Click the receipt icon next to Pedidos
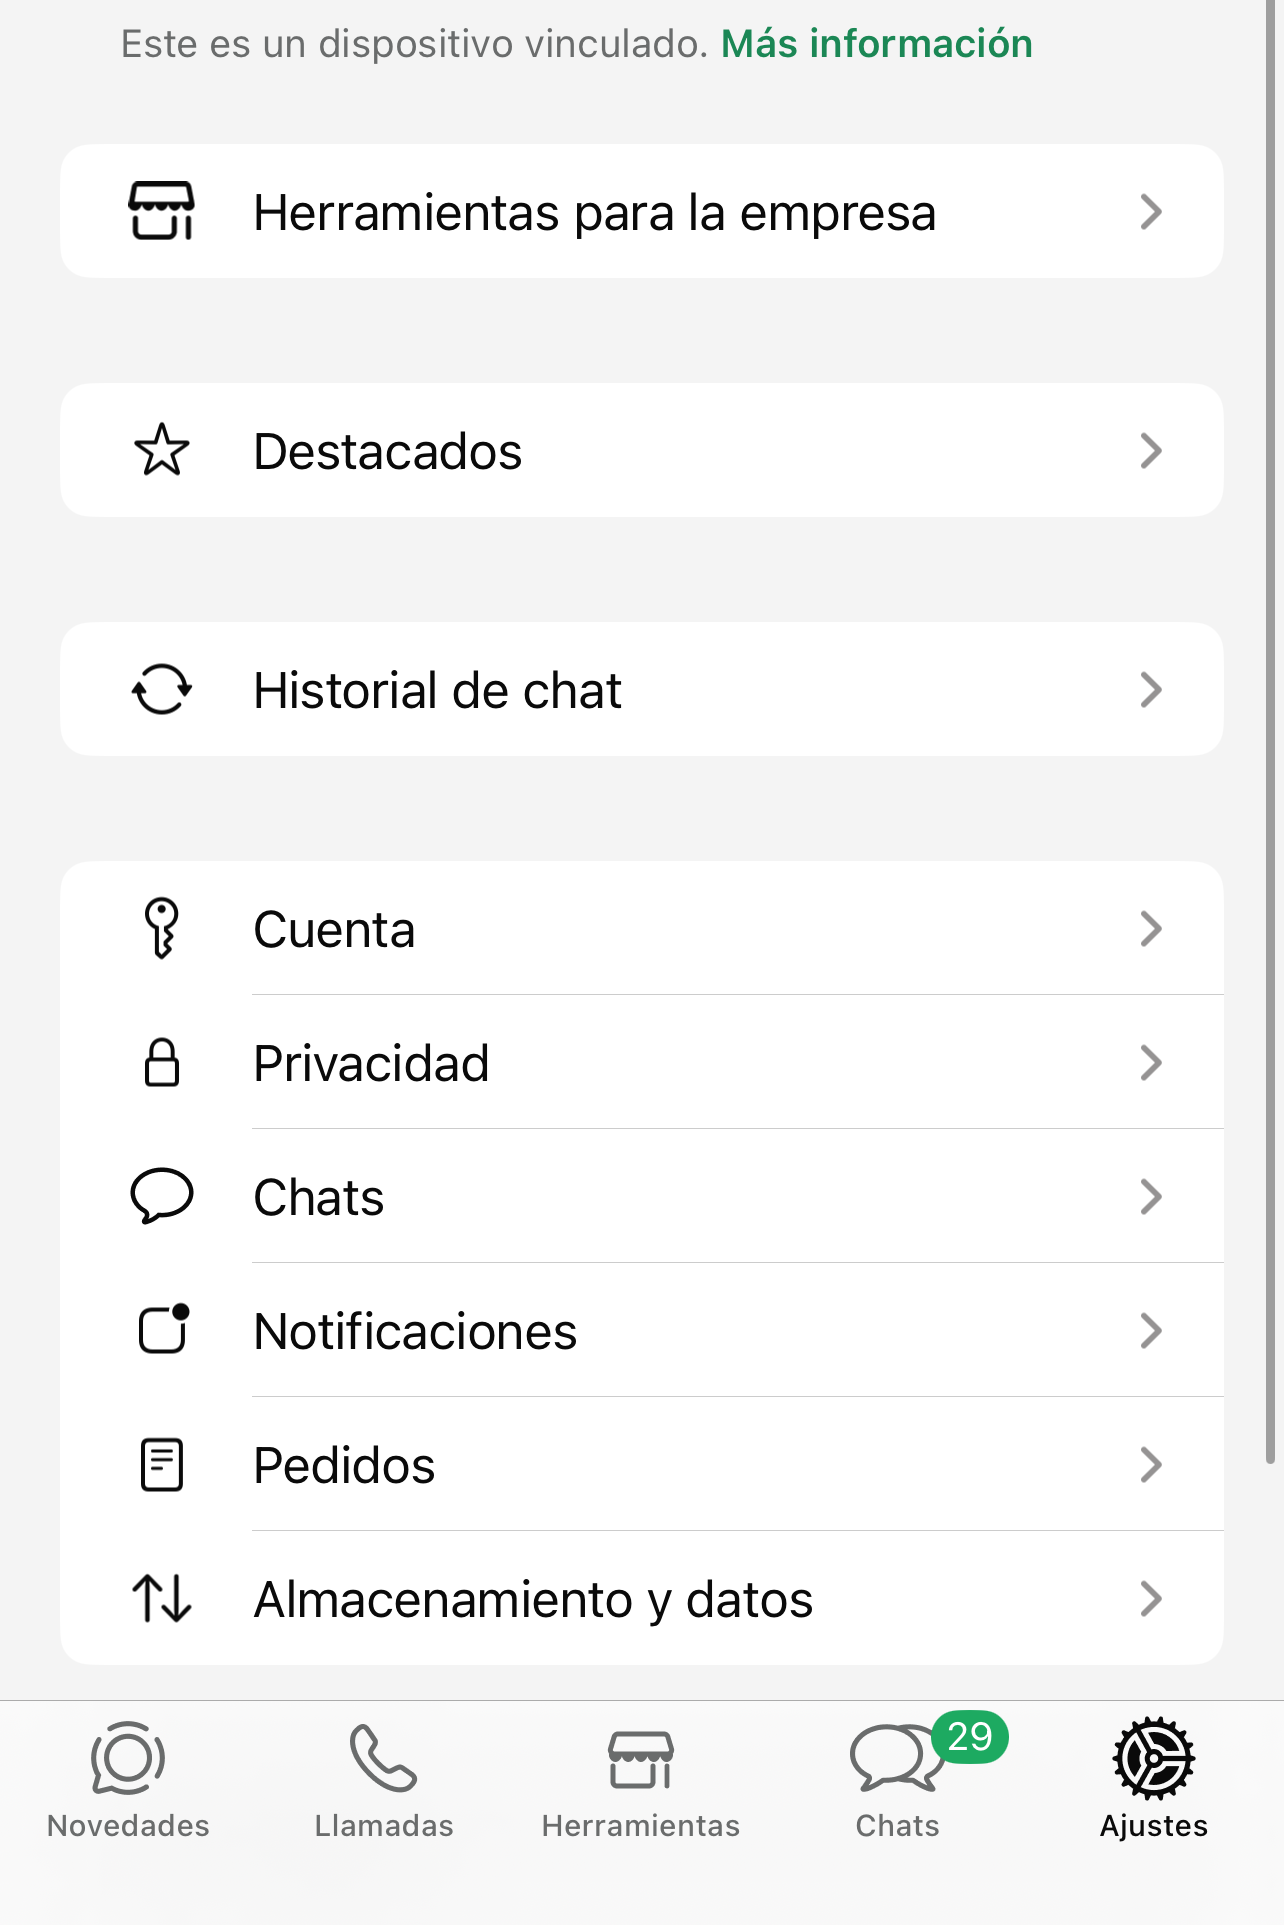The image size is (1284, 1925). [x=161, y=1464]
